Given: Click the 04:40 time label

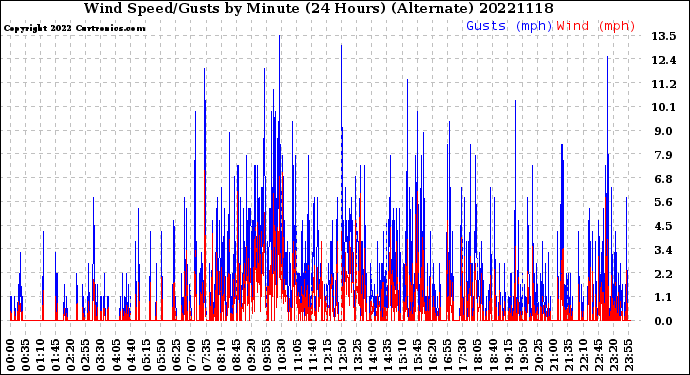Looking at the screenshot, I should pyautogui.click(x=131, y=355).
